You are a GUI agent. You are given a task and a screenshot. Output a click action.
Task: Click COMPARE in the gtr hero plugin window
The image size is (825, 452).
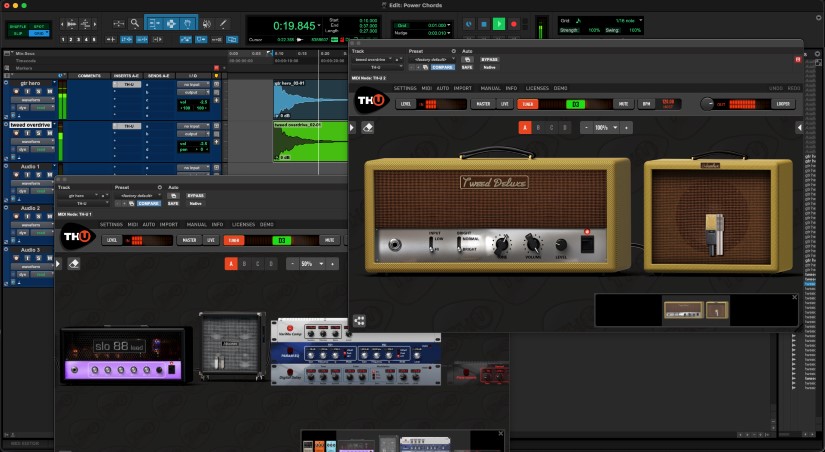(x=148, y=204)
